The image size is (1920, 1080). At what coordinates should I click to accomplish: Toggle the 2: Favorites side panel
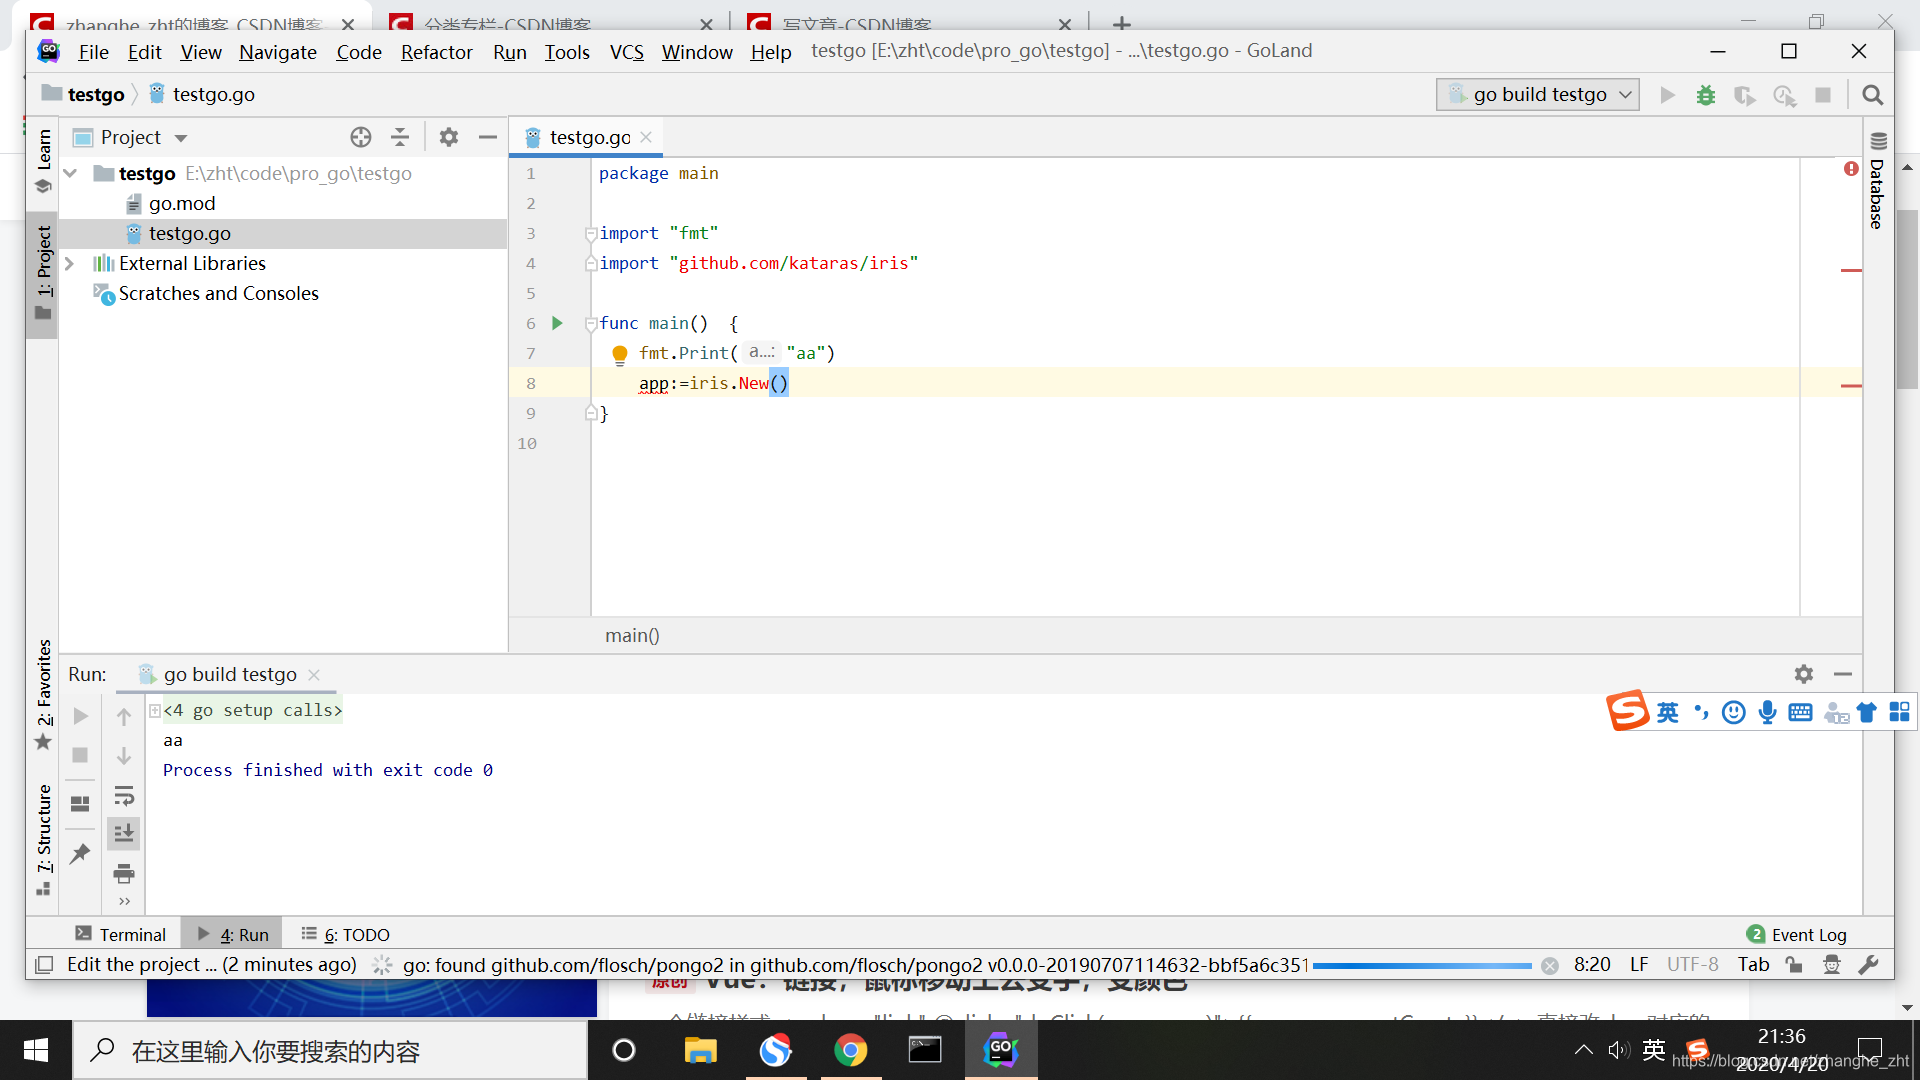click(43, 694)
